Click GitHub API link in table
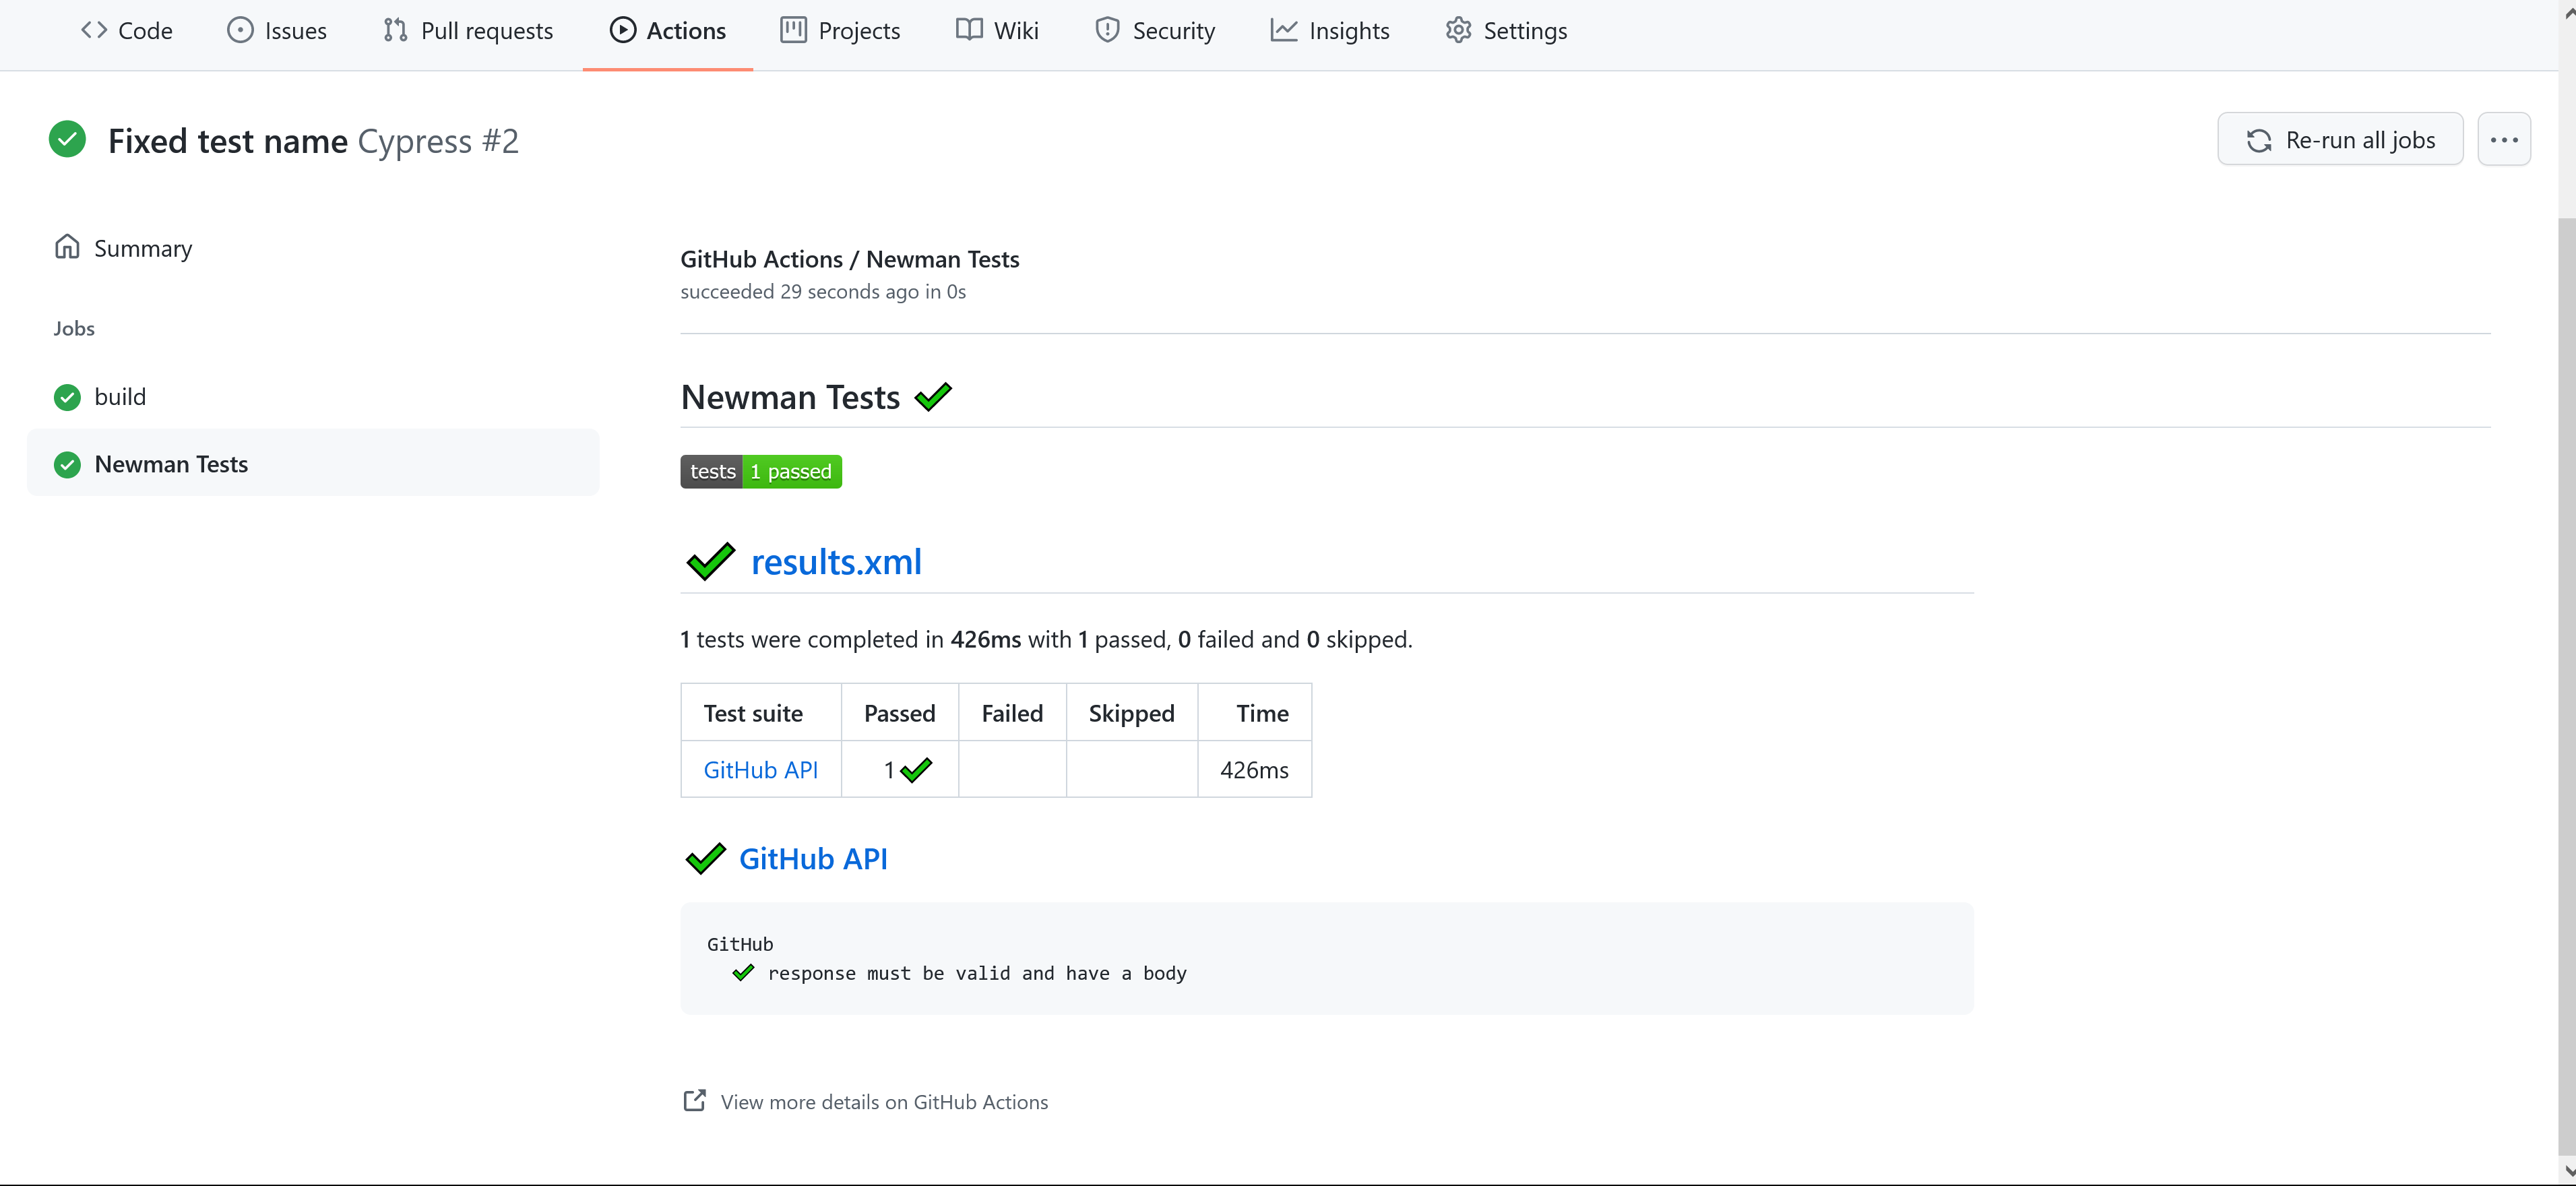Viewport: 2576px width, 1186px height. click(760, 770)
